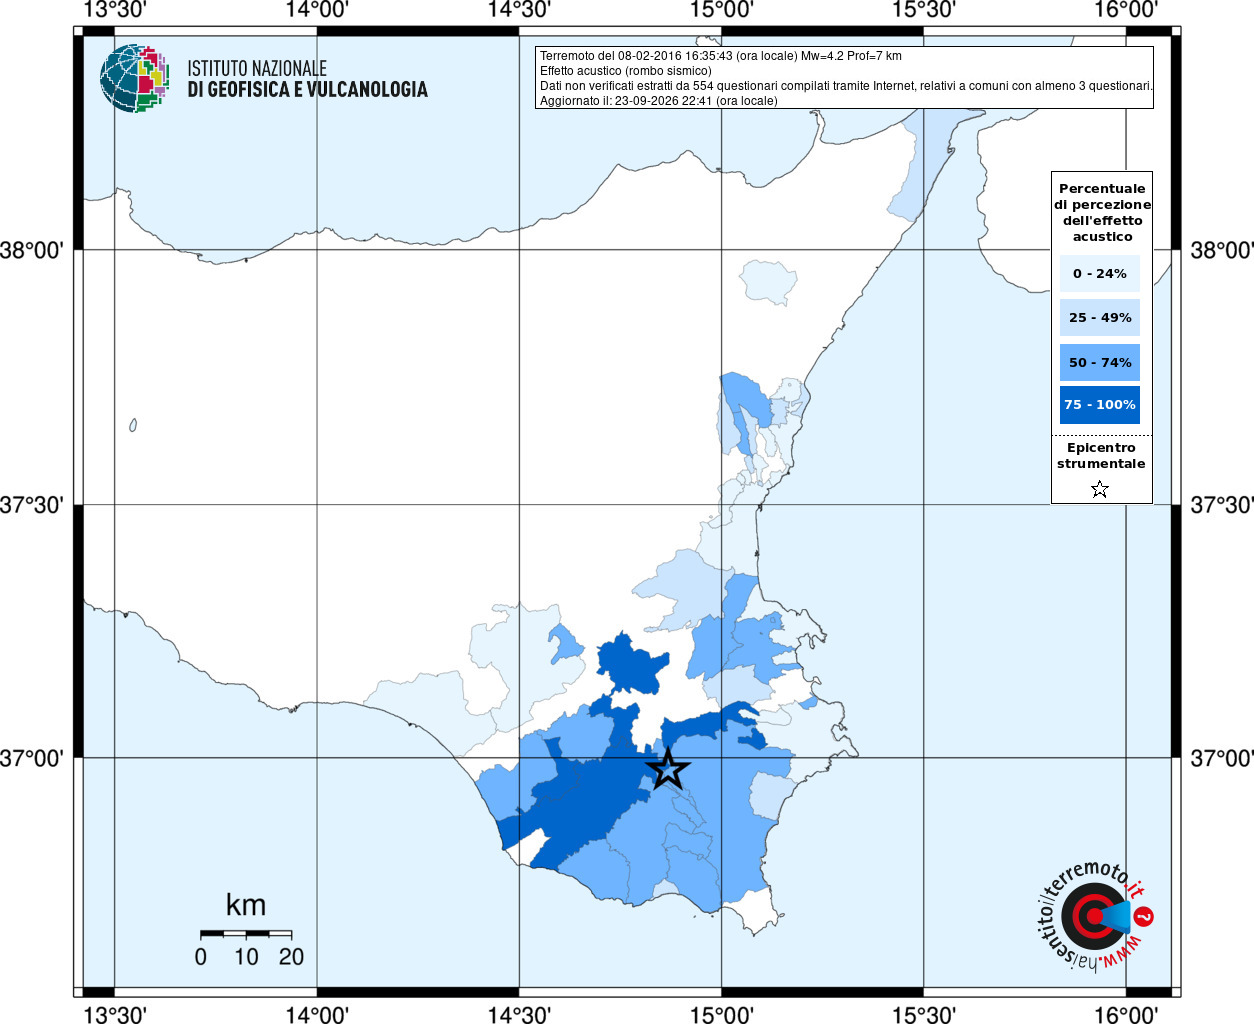
Task: Click the bottom 14°30' longitude label
Action: [519, 1014]
